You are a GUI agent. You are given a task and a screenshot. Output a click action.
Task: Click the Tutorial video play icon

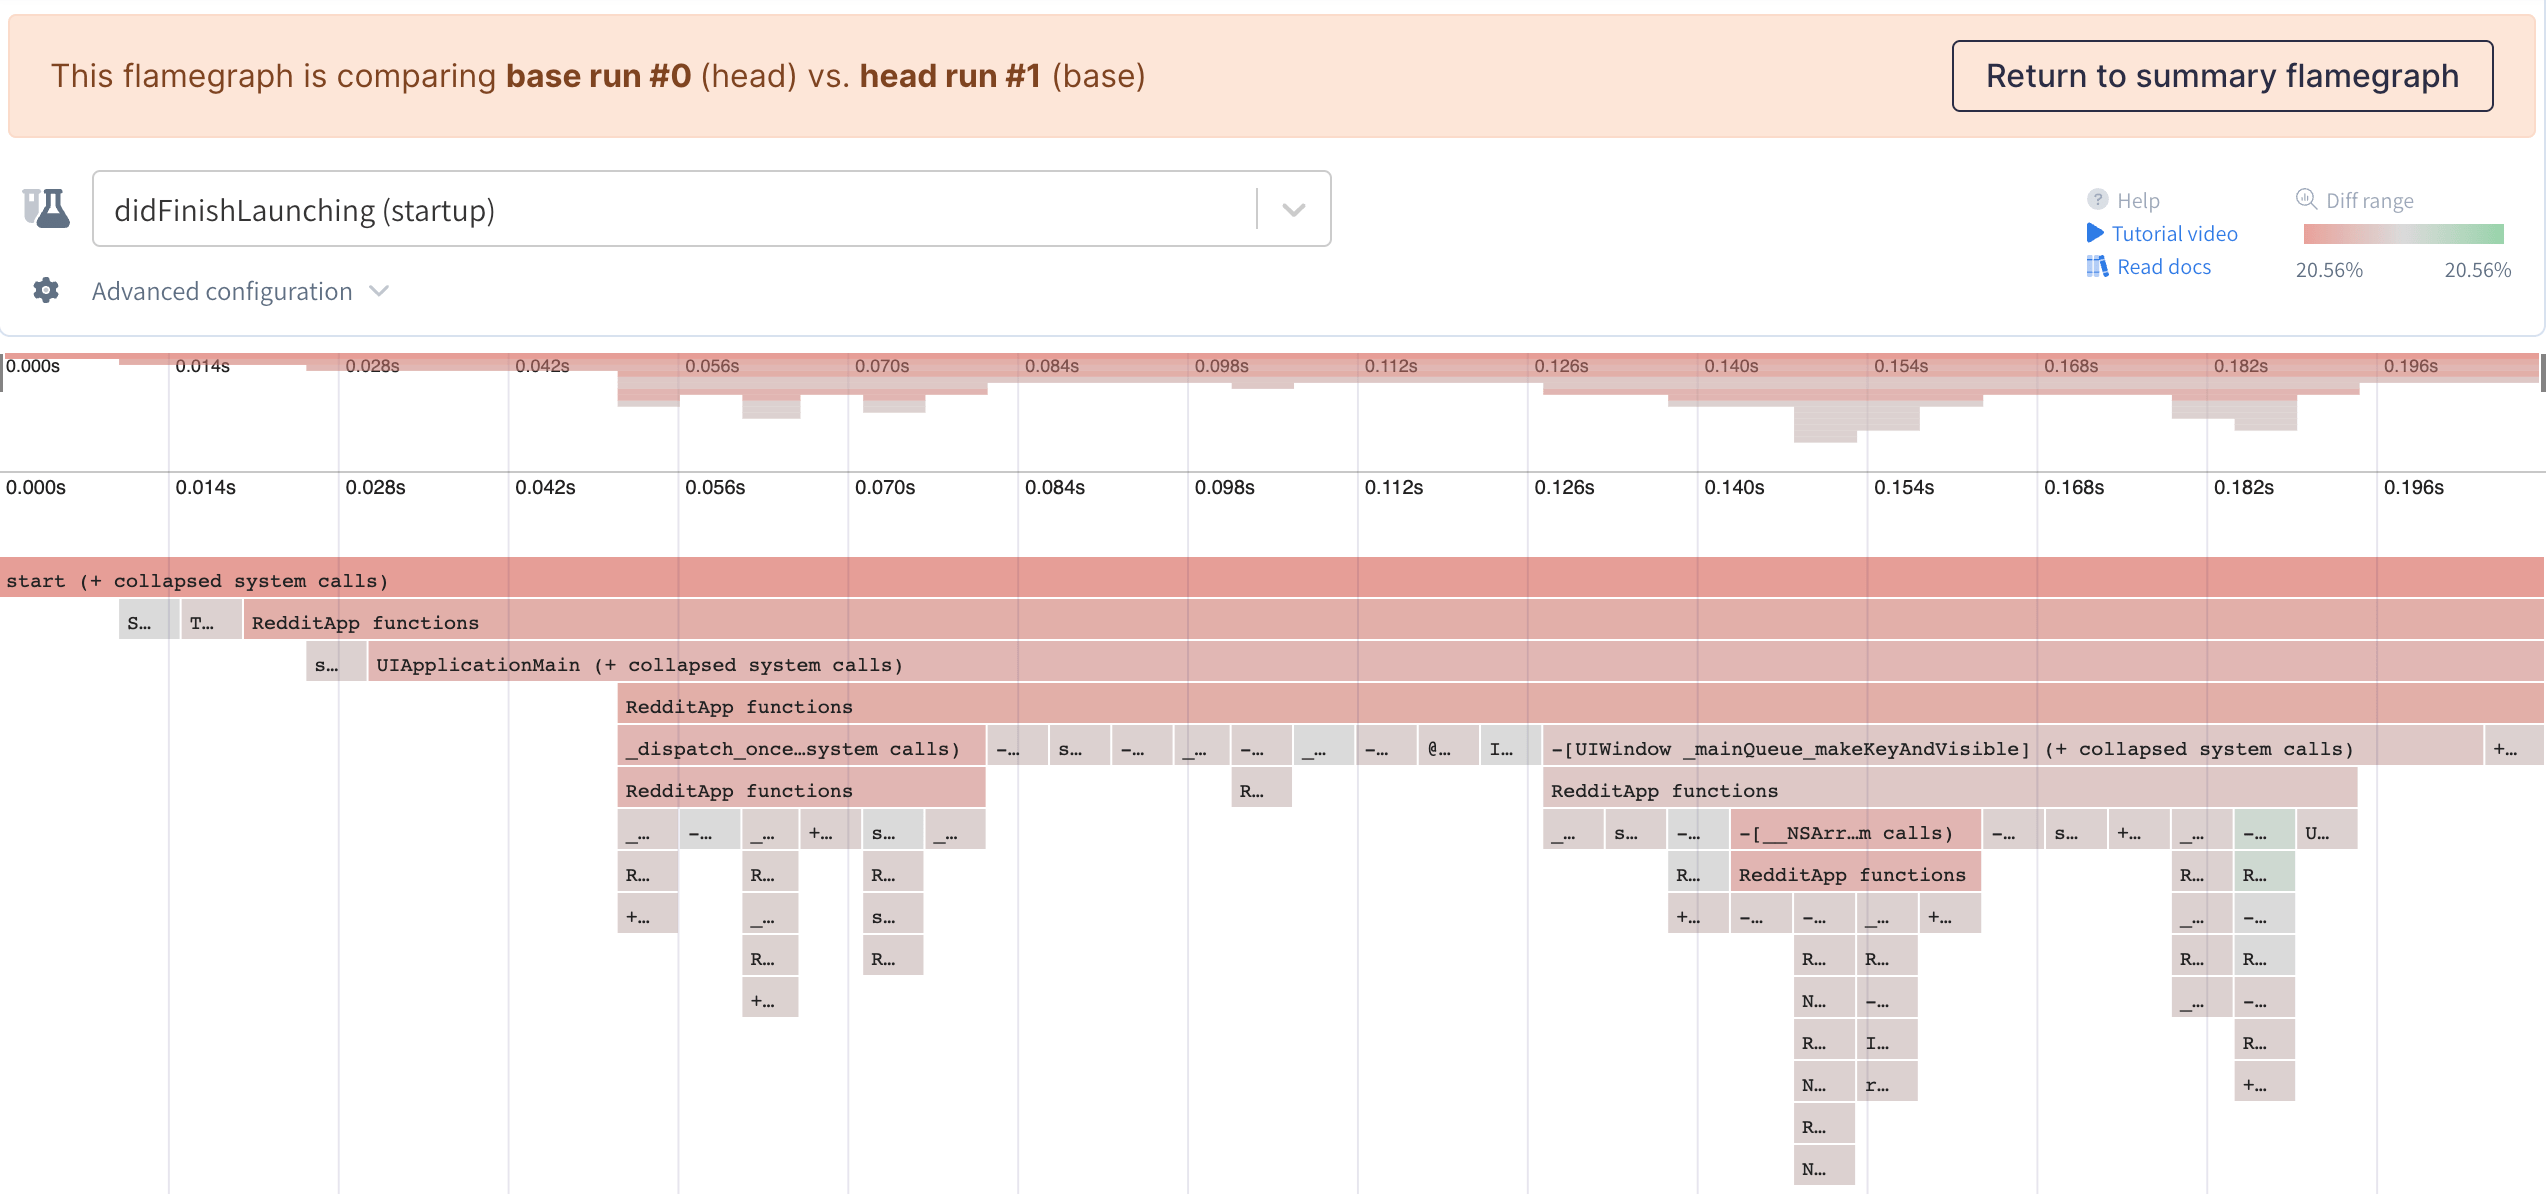coord(2095,233)
